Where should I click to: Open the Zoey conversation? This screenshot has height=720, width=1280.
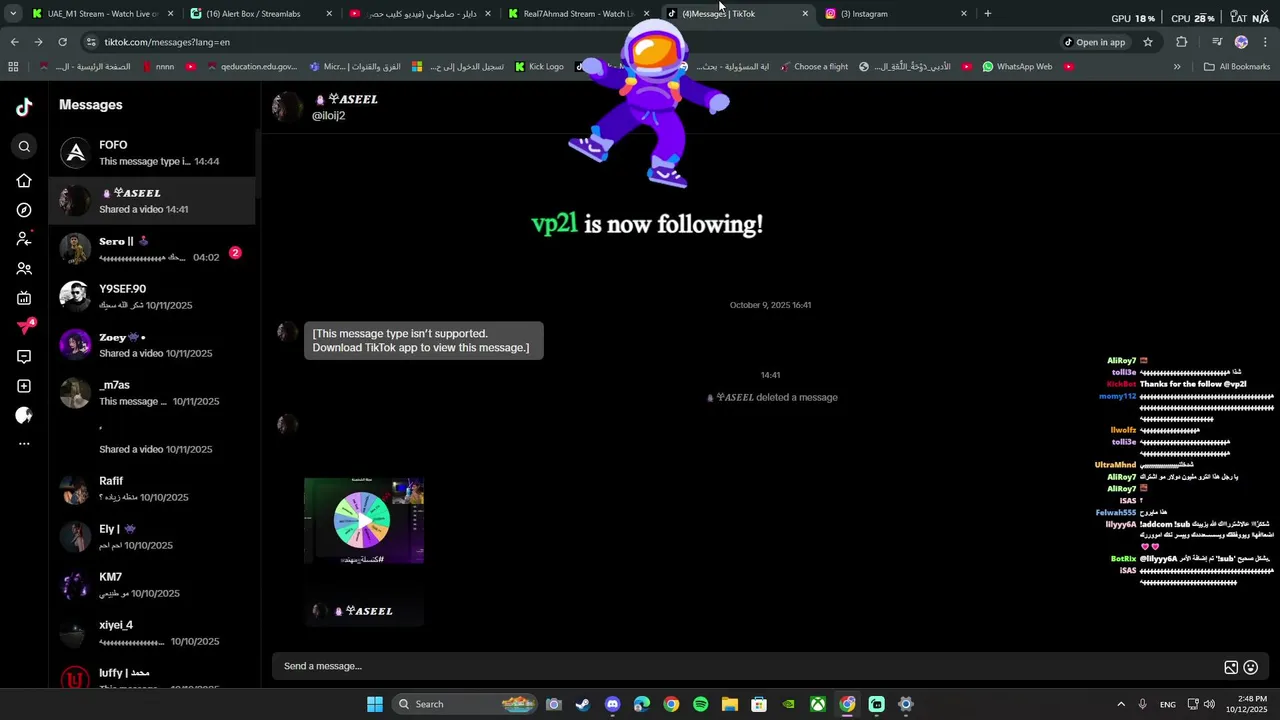tap(152, 345)
